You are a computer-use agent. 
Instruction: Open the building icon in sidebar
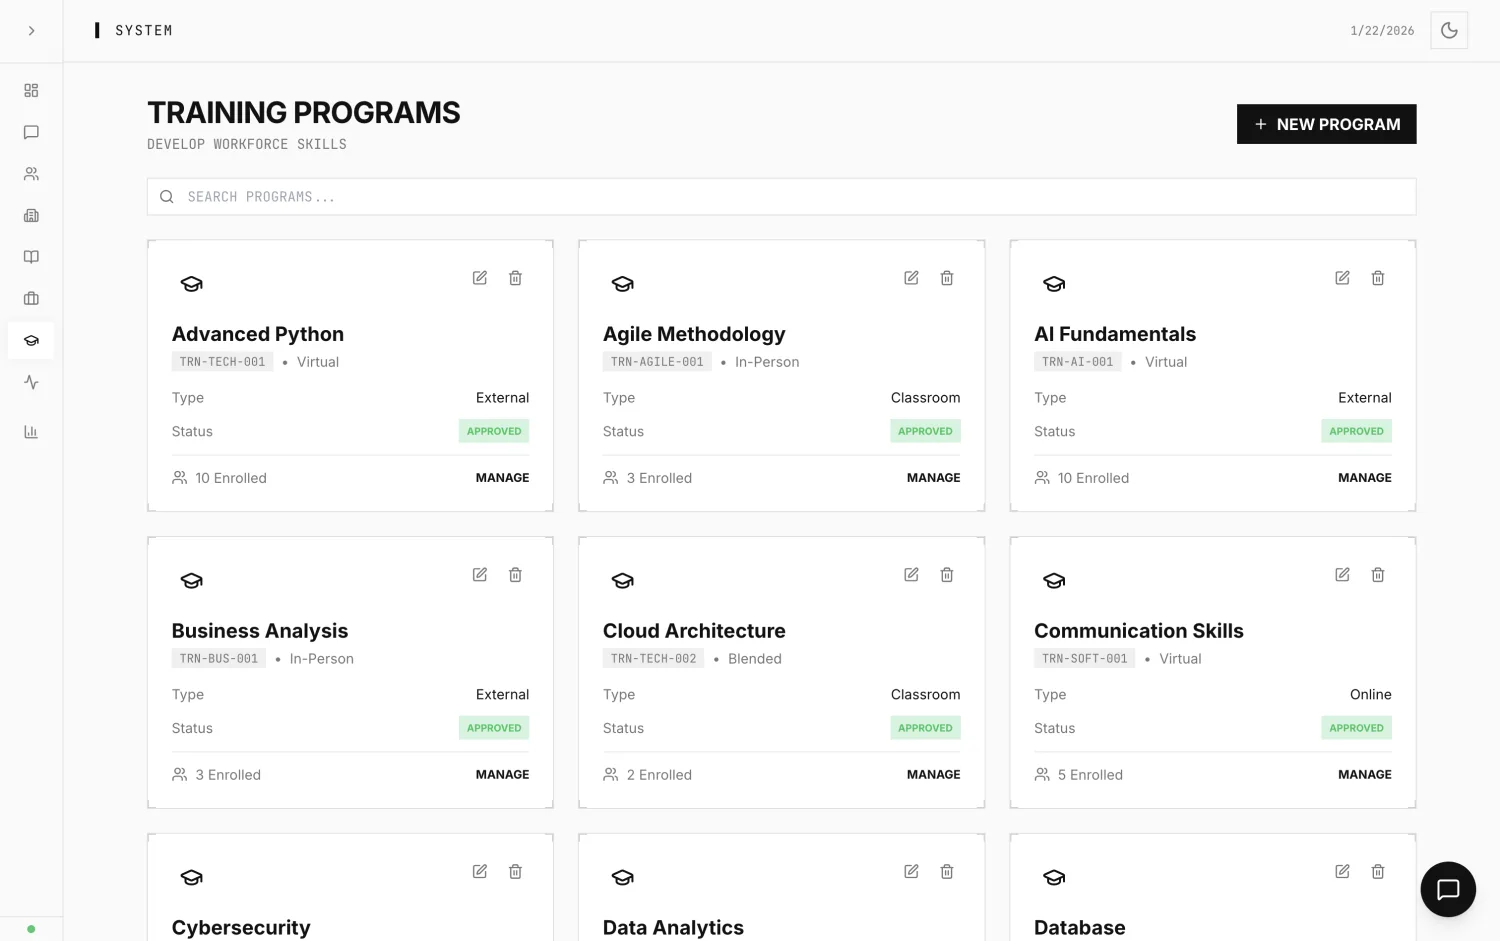(31, 215)
